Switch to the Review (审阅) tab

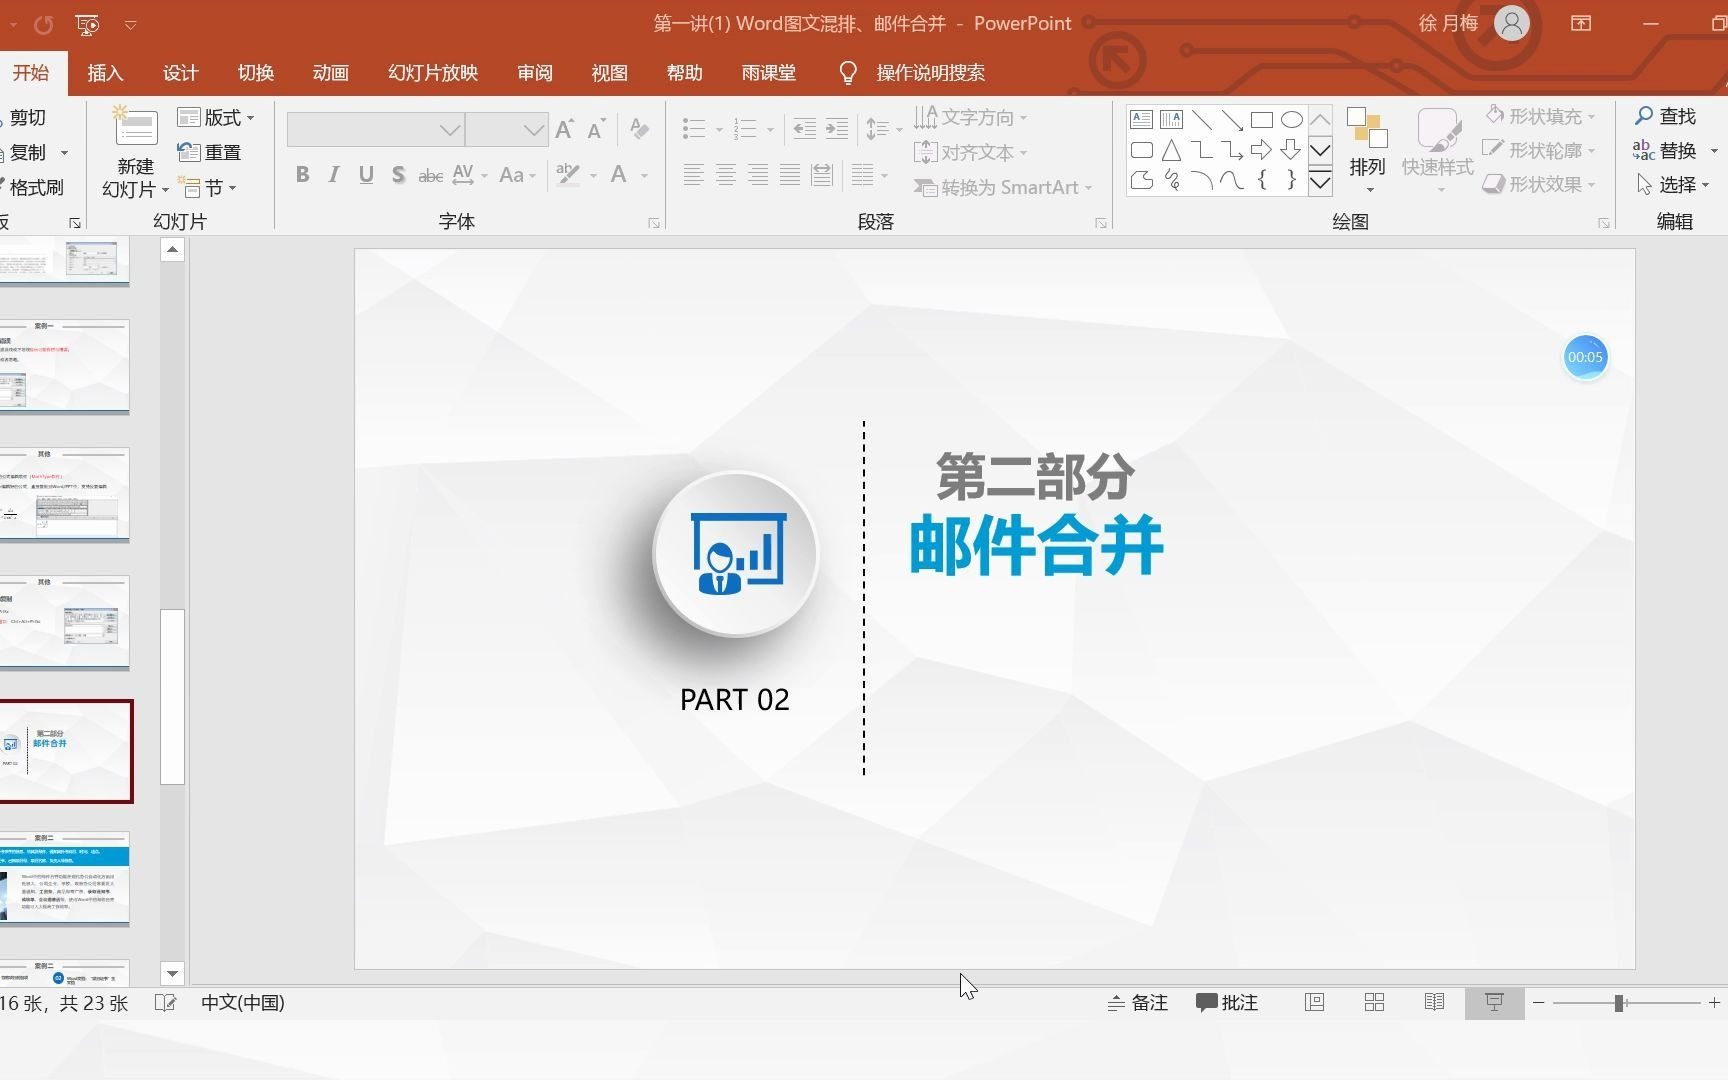[535, 73]
